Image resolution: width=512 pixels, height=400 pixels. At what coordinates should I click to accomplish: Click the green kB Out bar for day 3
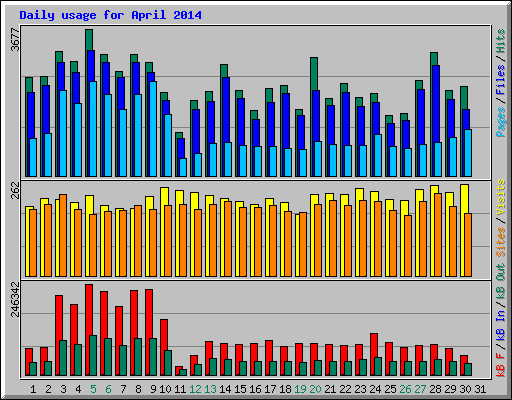pyautogui.click(x=63, y=358)
